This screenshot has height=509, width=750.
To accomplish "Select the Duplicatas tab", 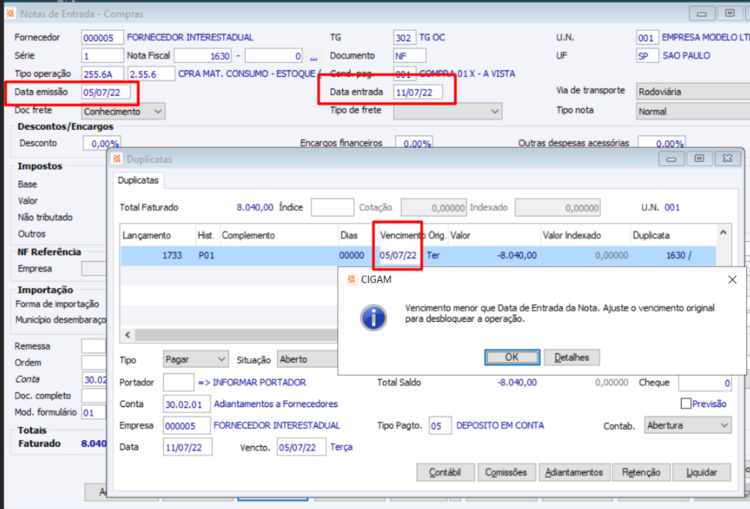I will (x=138, y=180).
